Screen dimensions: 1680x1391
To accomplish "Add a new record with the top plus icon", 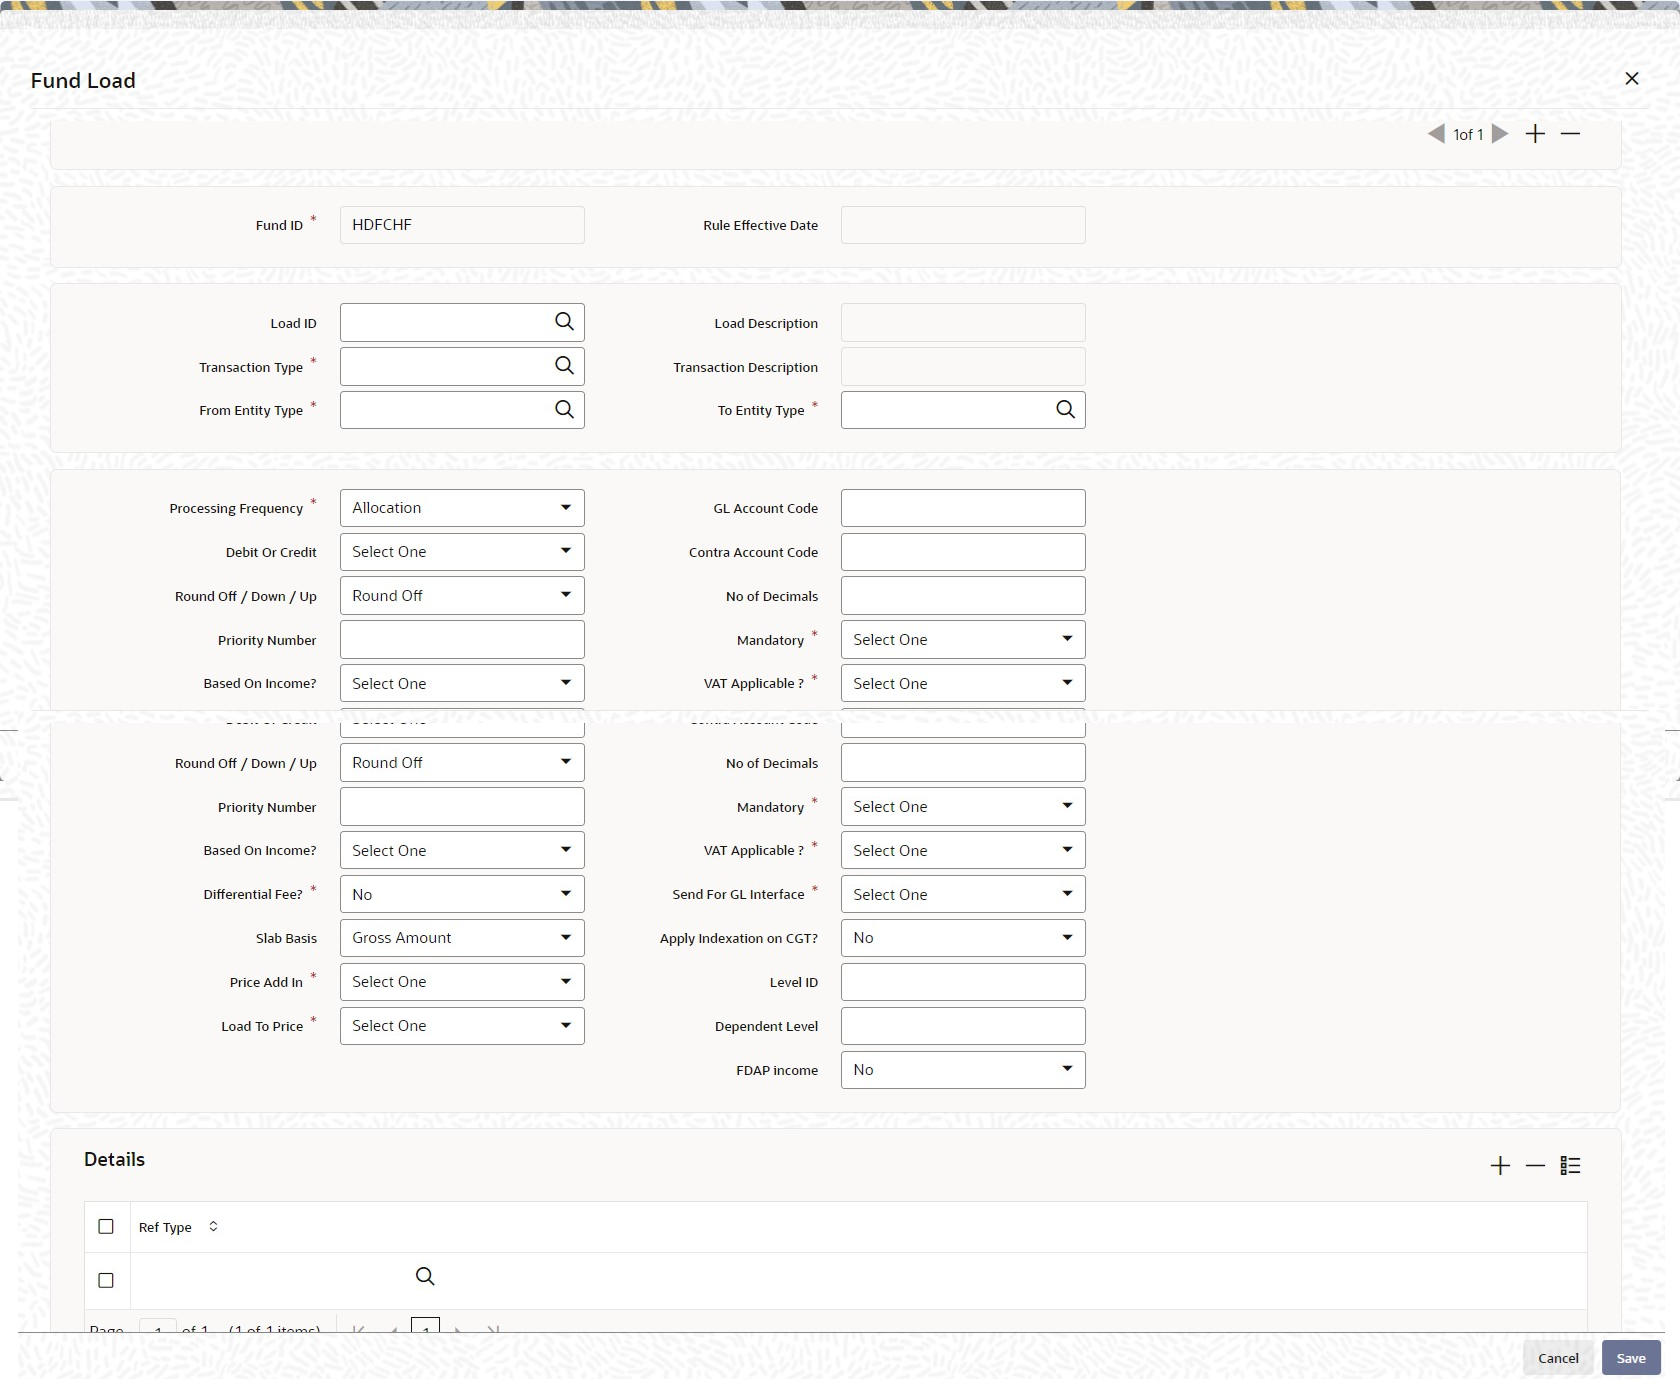I will point(1535,134).
